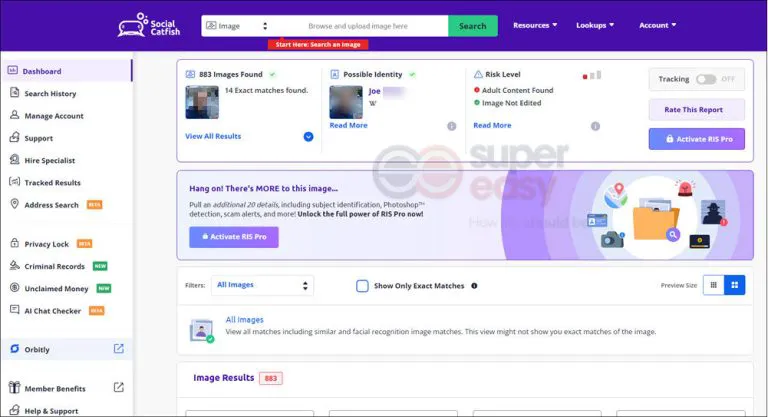Open the Lookups menu

pyautogui.click(x=595, y=25)
